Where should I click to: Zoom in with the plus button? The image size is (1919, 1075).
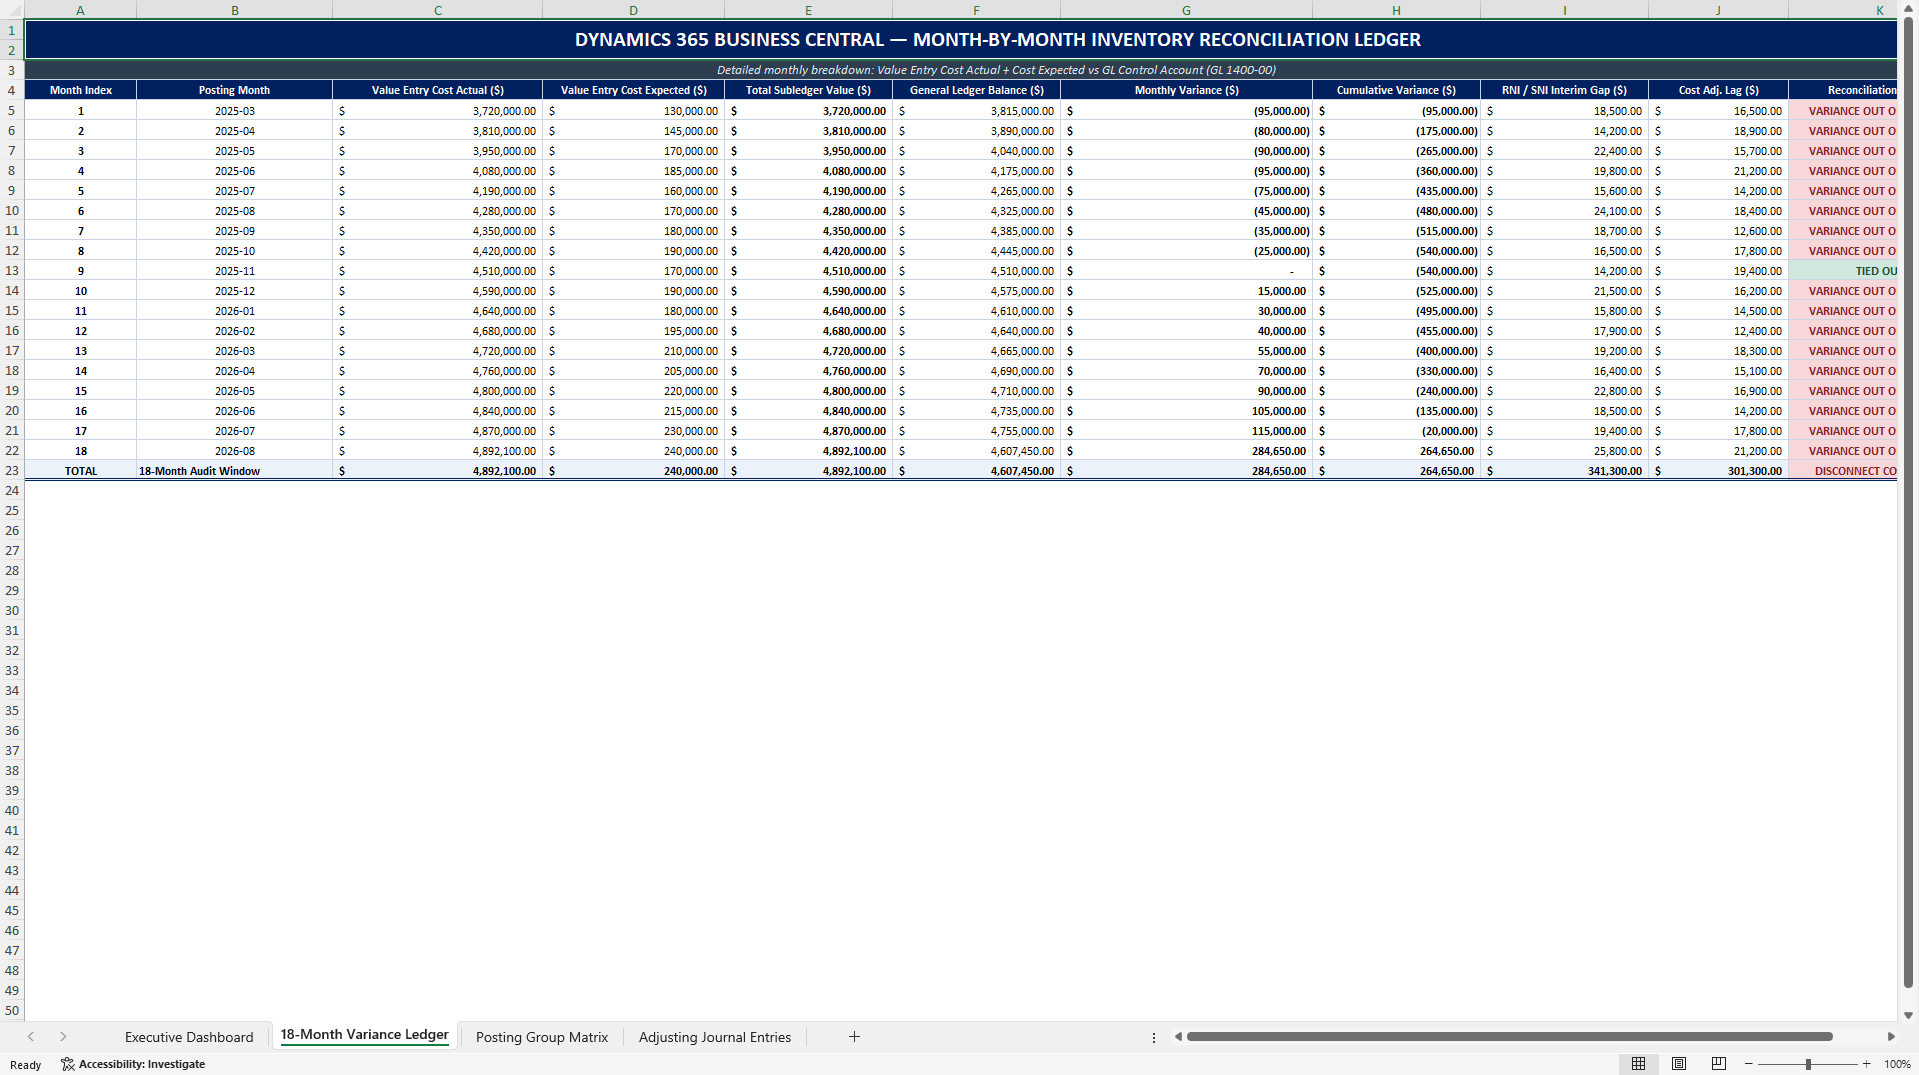click(x=1866, y=1064)
